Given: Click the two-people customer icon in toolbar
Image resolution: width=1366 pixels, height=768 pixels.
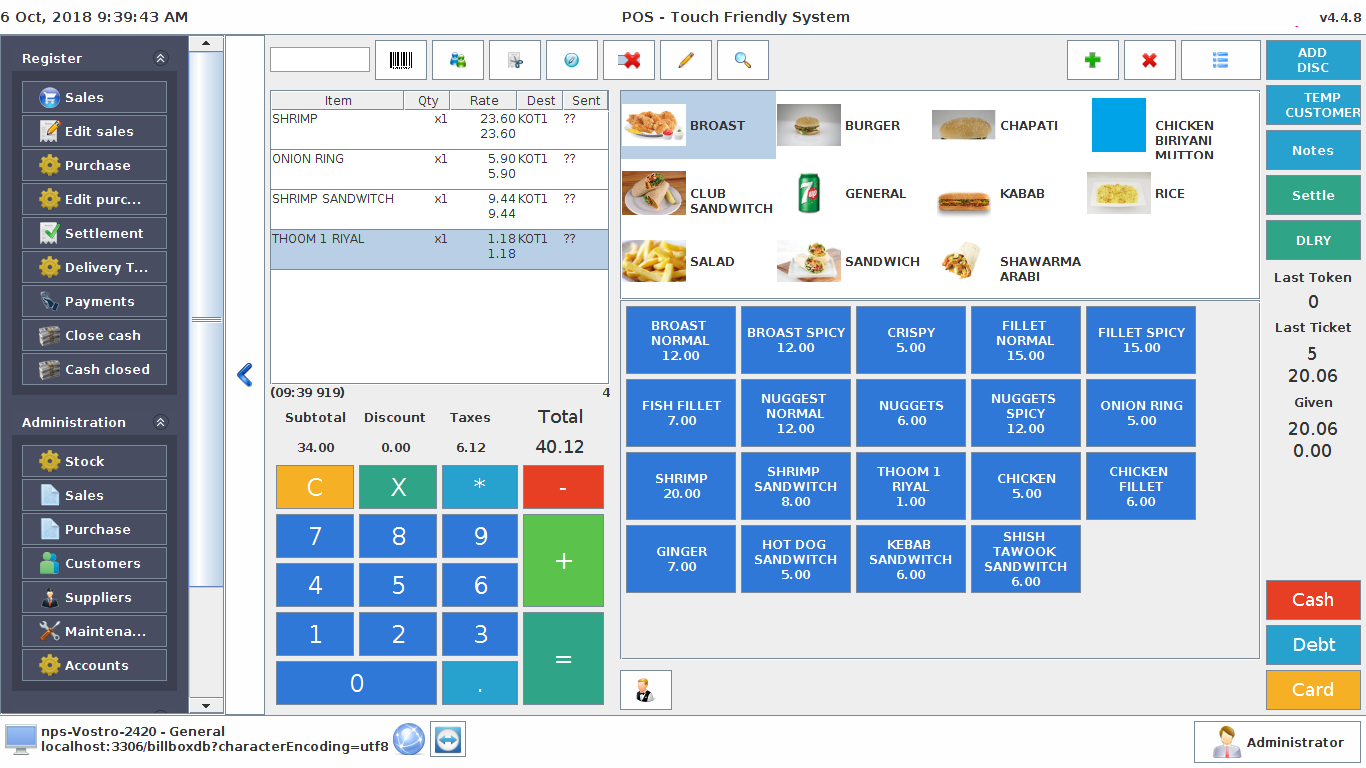Looking at the screenshot, I should click(458, 60).
